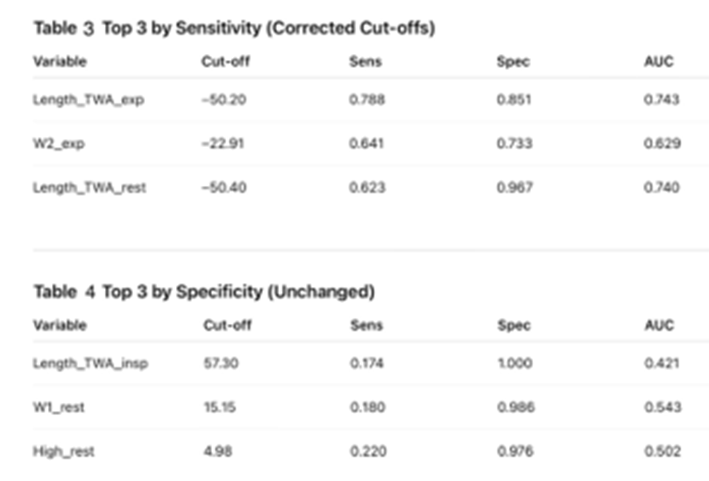Image resolution: width=709 pixels, height=481 pixels.
Task: Select the High_rest row label
Action: pos(64,451)
